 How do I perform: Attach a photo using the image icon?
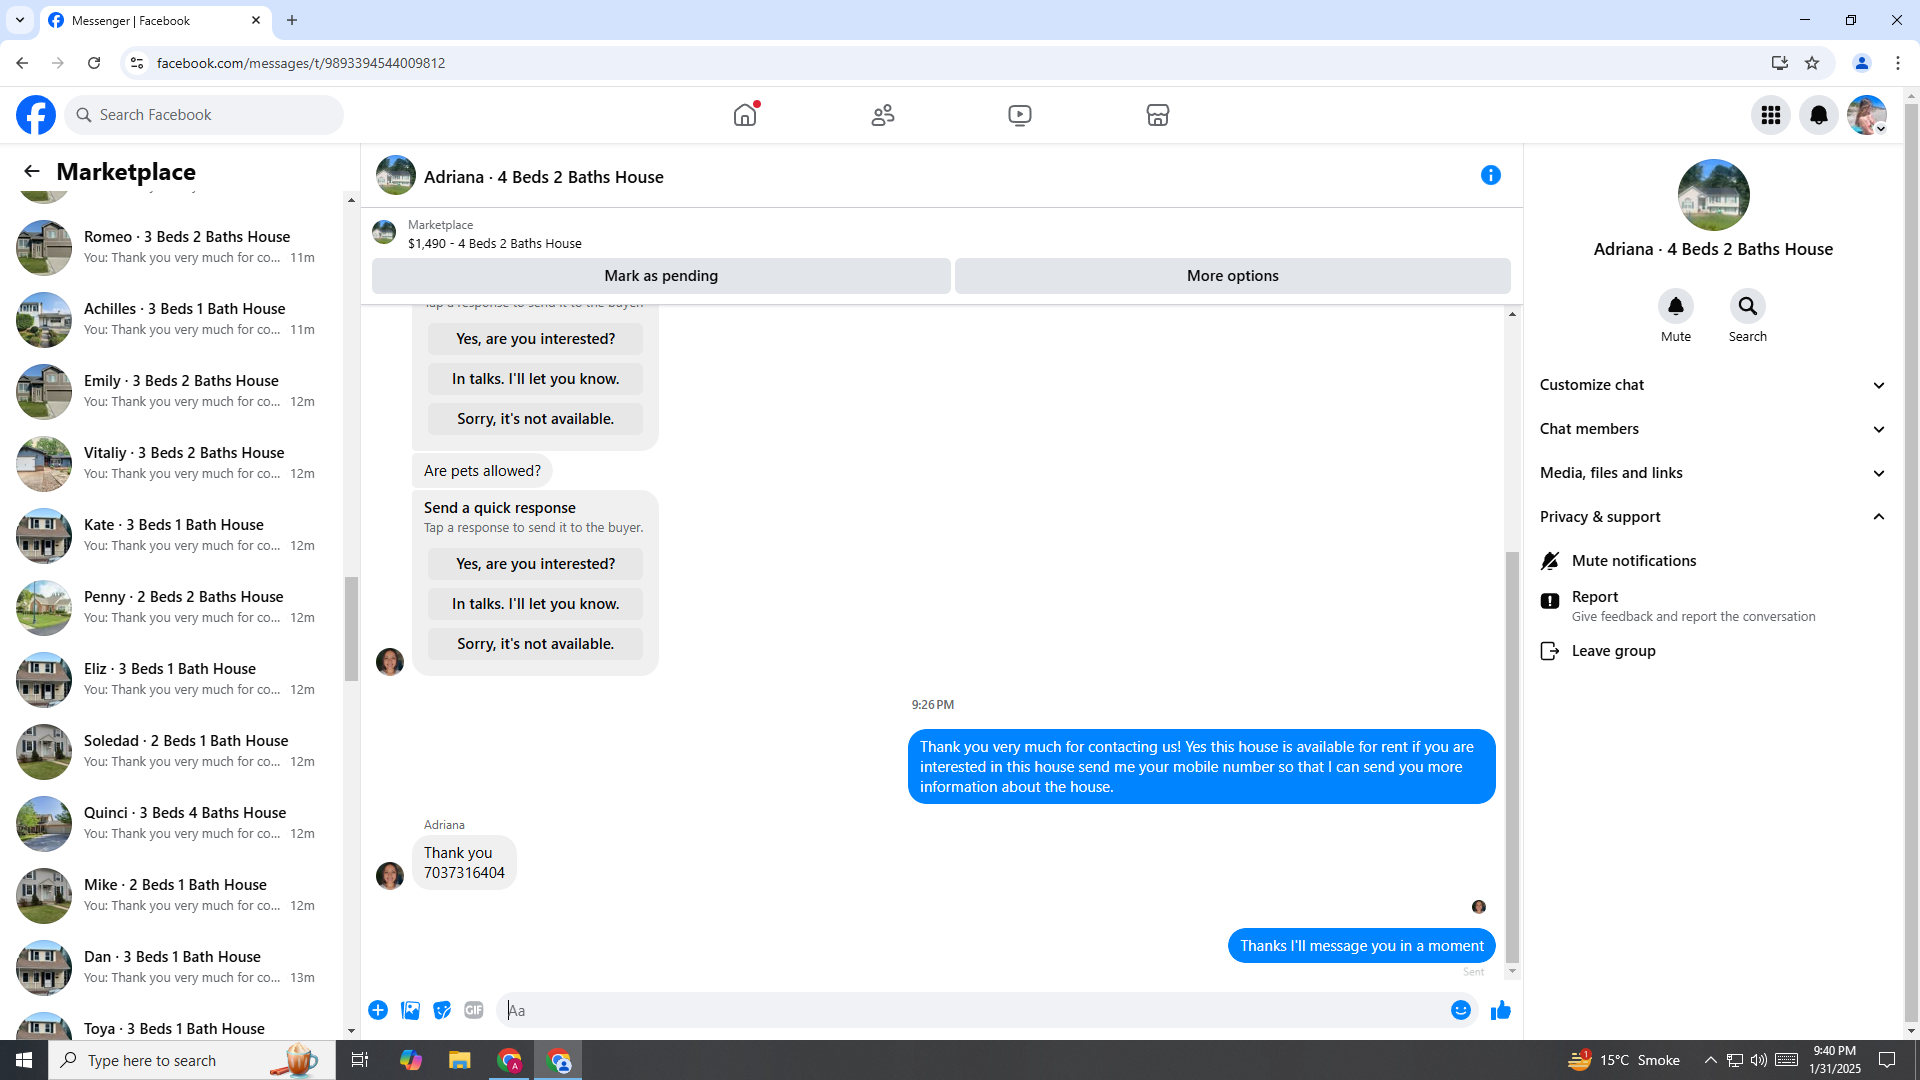(410, 1010)
